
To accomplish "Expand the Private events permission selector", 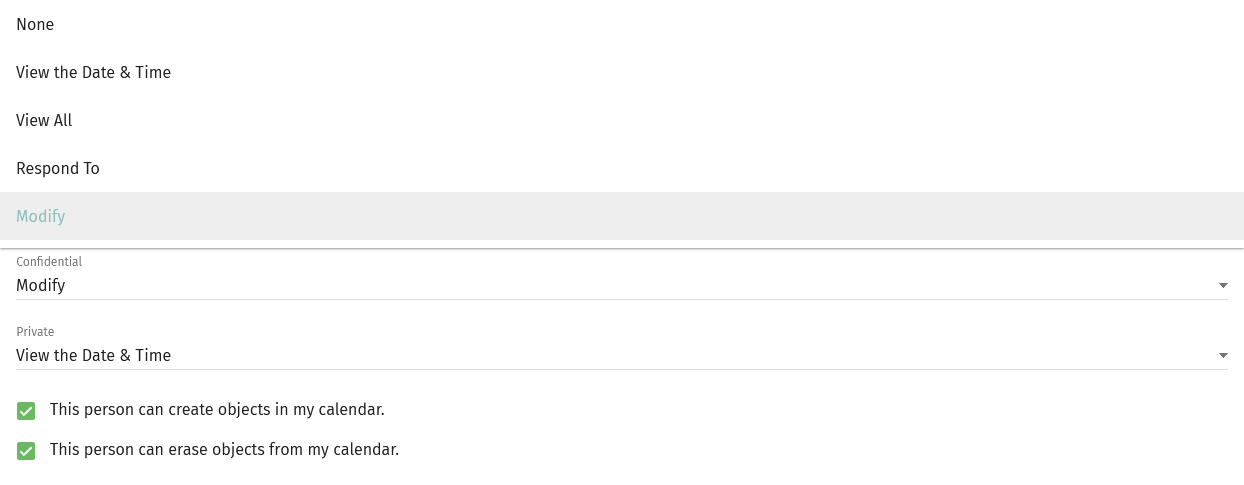I will pos(600,356).
